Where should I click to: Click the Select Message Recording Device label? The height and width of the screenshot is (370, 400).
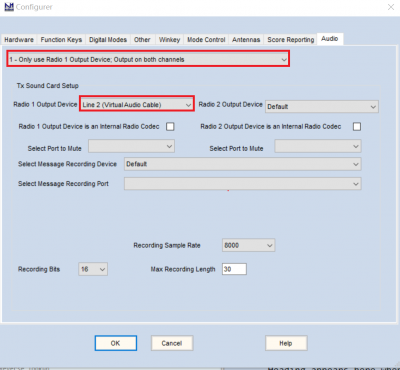(67, 164)
